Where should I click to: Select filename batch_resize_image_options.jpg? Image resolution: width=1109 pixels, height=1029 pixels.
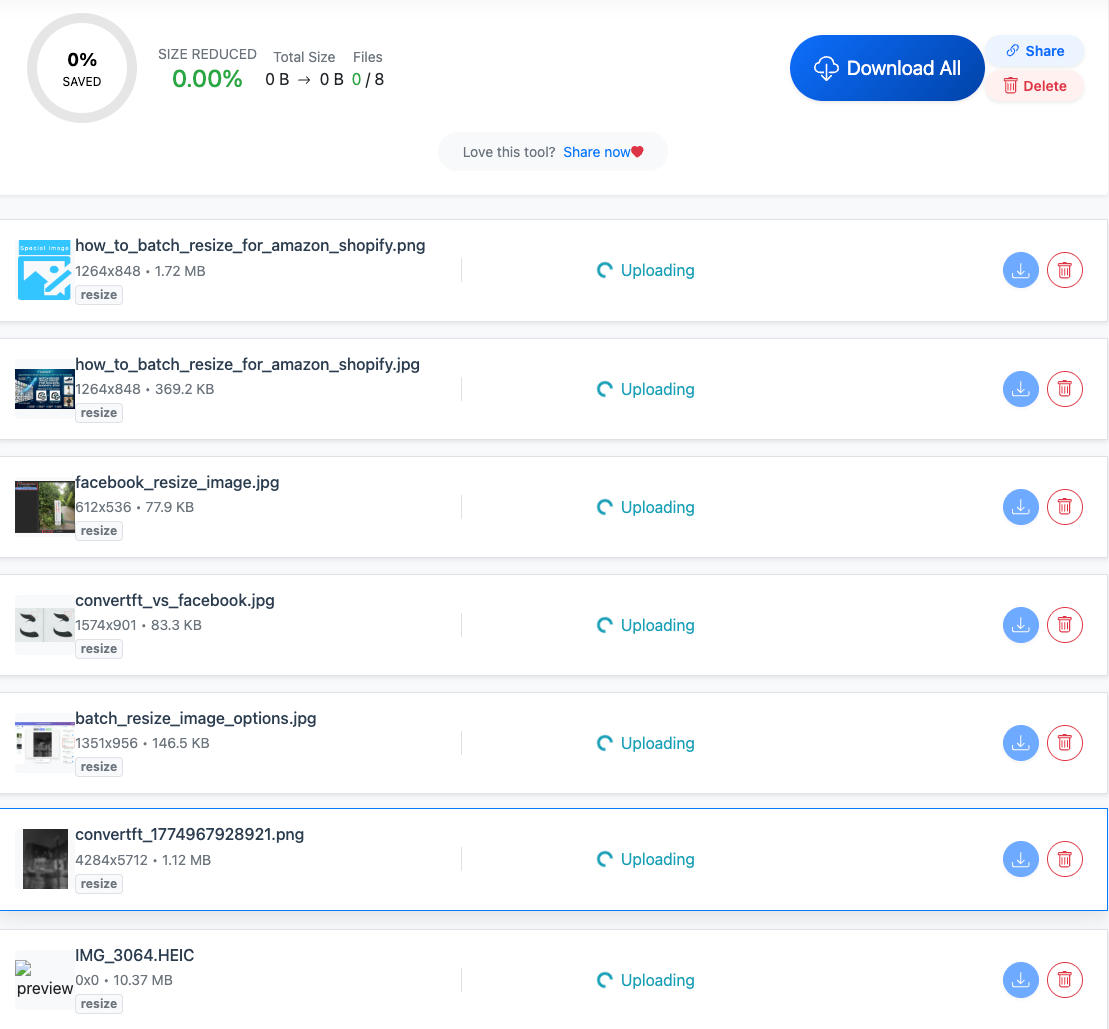point(196,719)
